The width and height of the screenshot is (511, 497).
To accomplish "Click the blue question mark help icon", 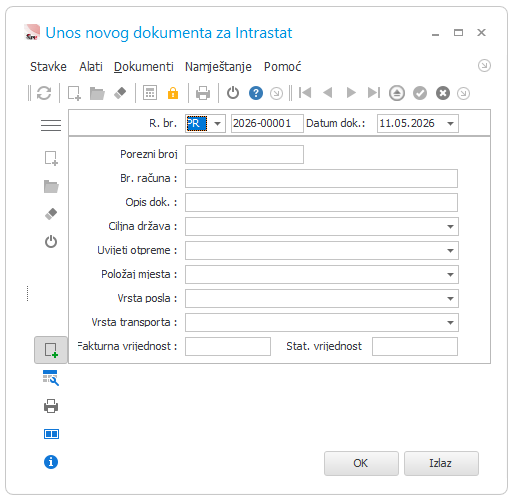I will tap(256, 93).
